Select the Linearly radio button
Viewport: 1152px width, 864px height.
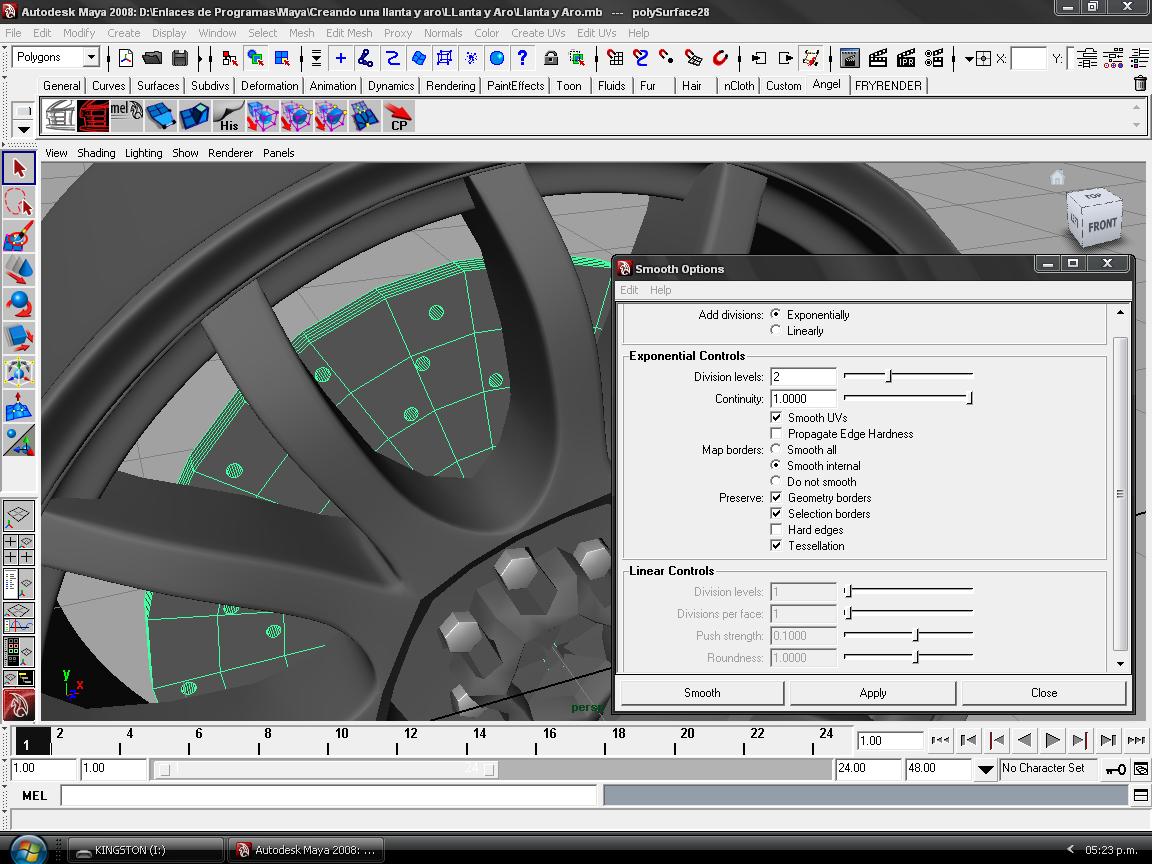[776, 331]
